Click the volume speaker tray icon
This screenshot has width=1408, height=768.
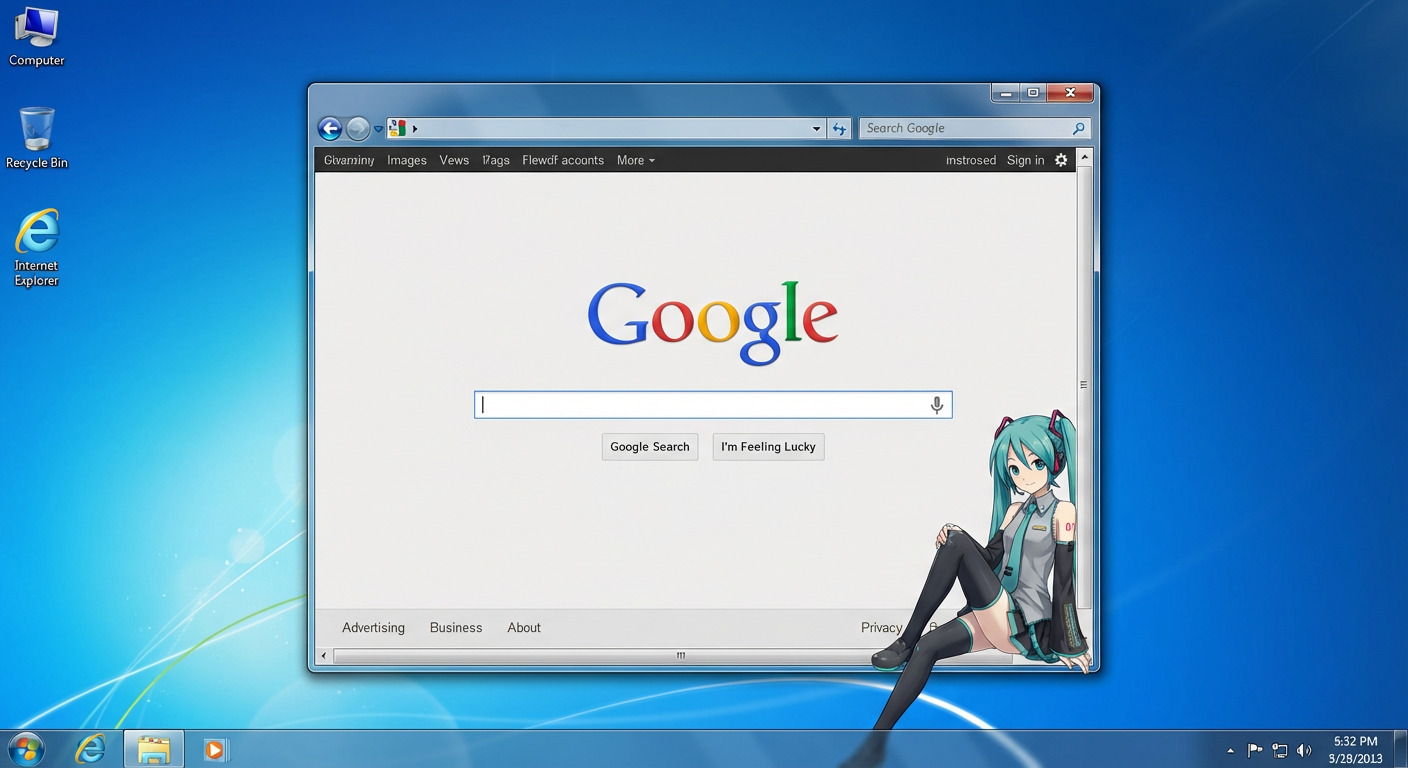(1304, 750)
